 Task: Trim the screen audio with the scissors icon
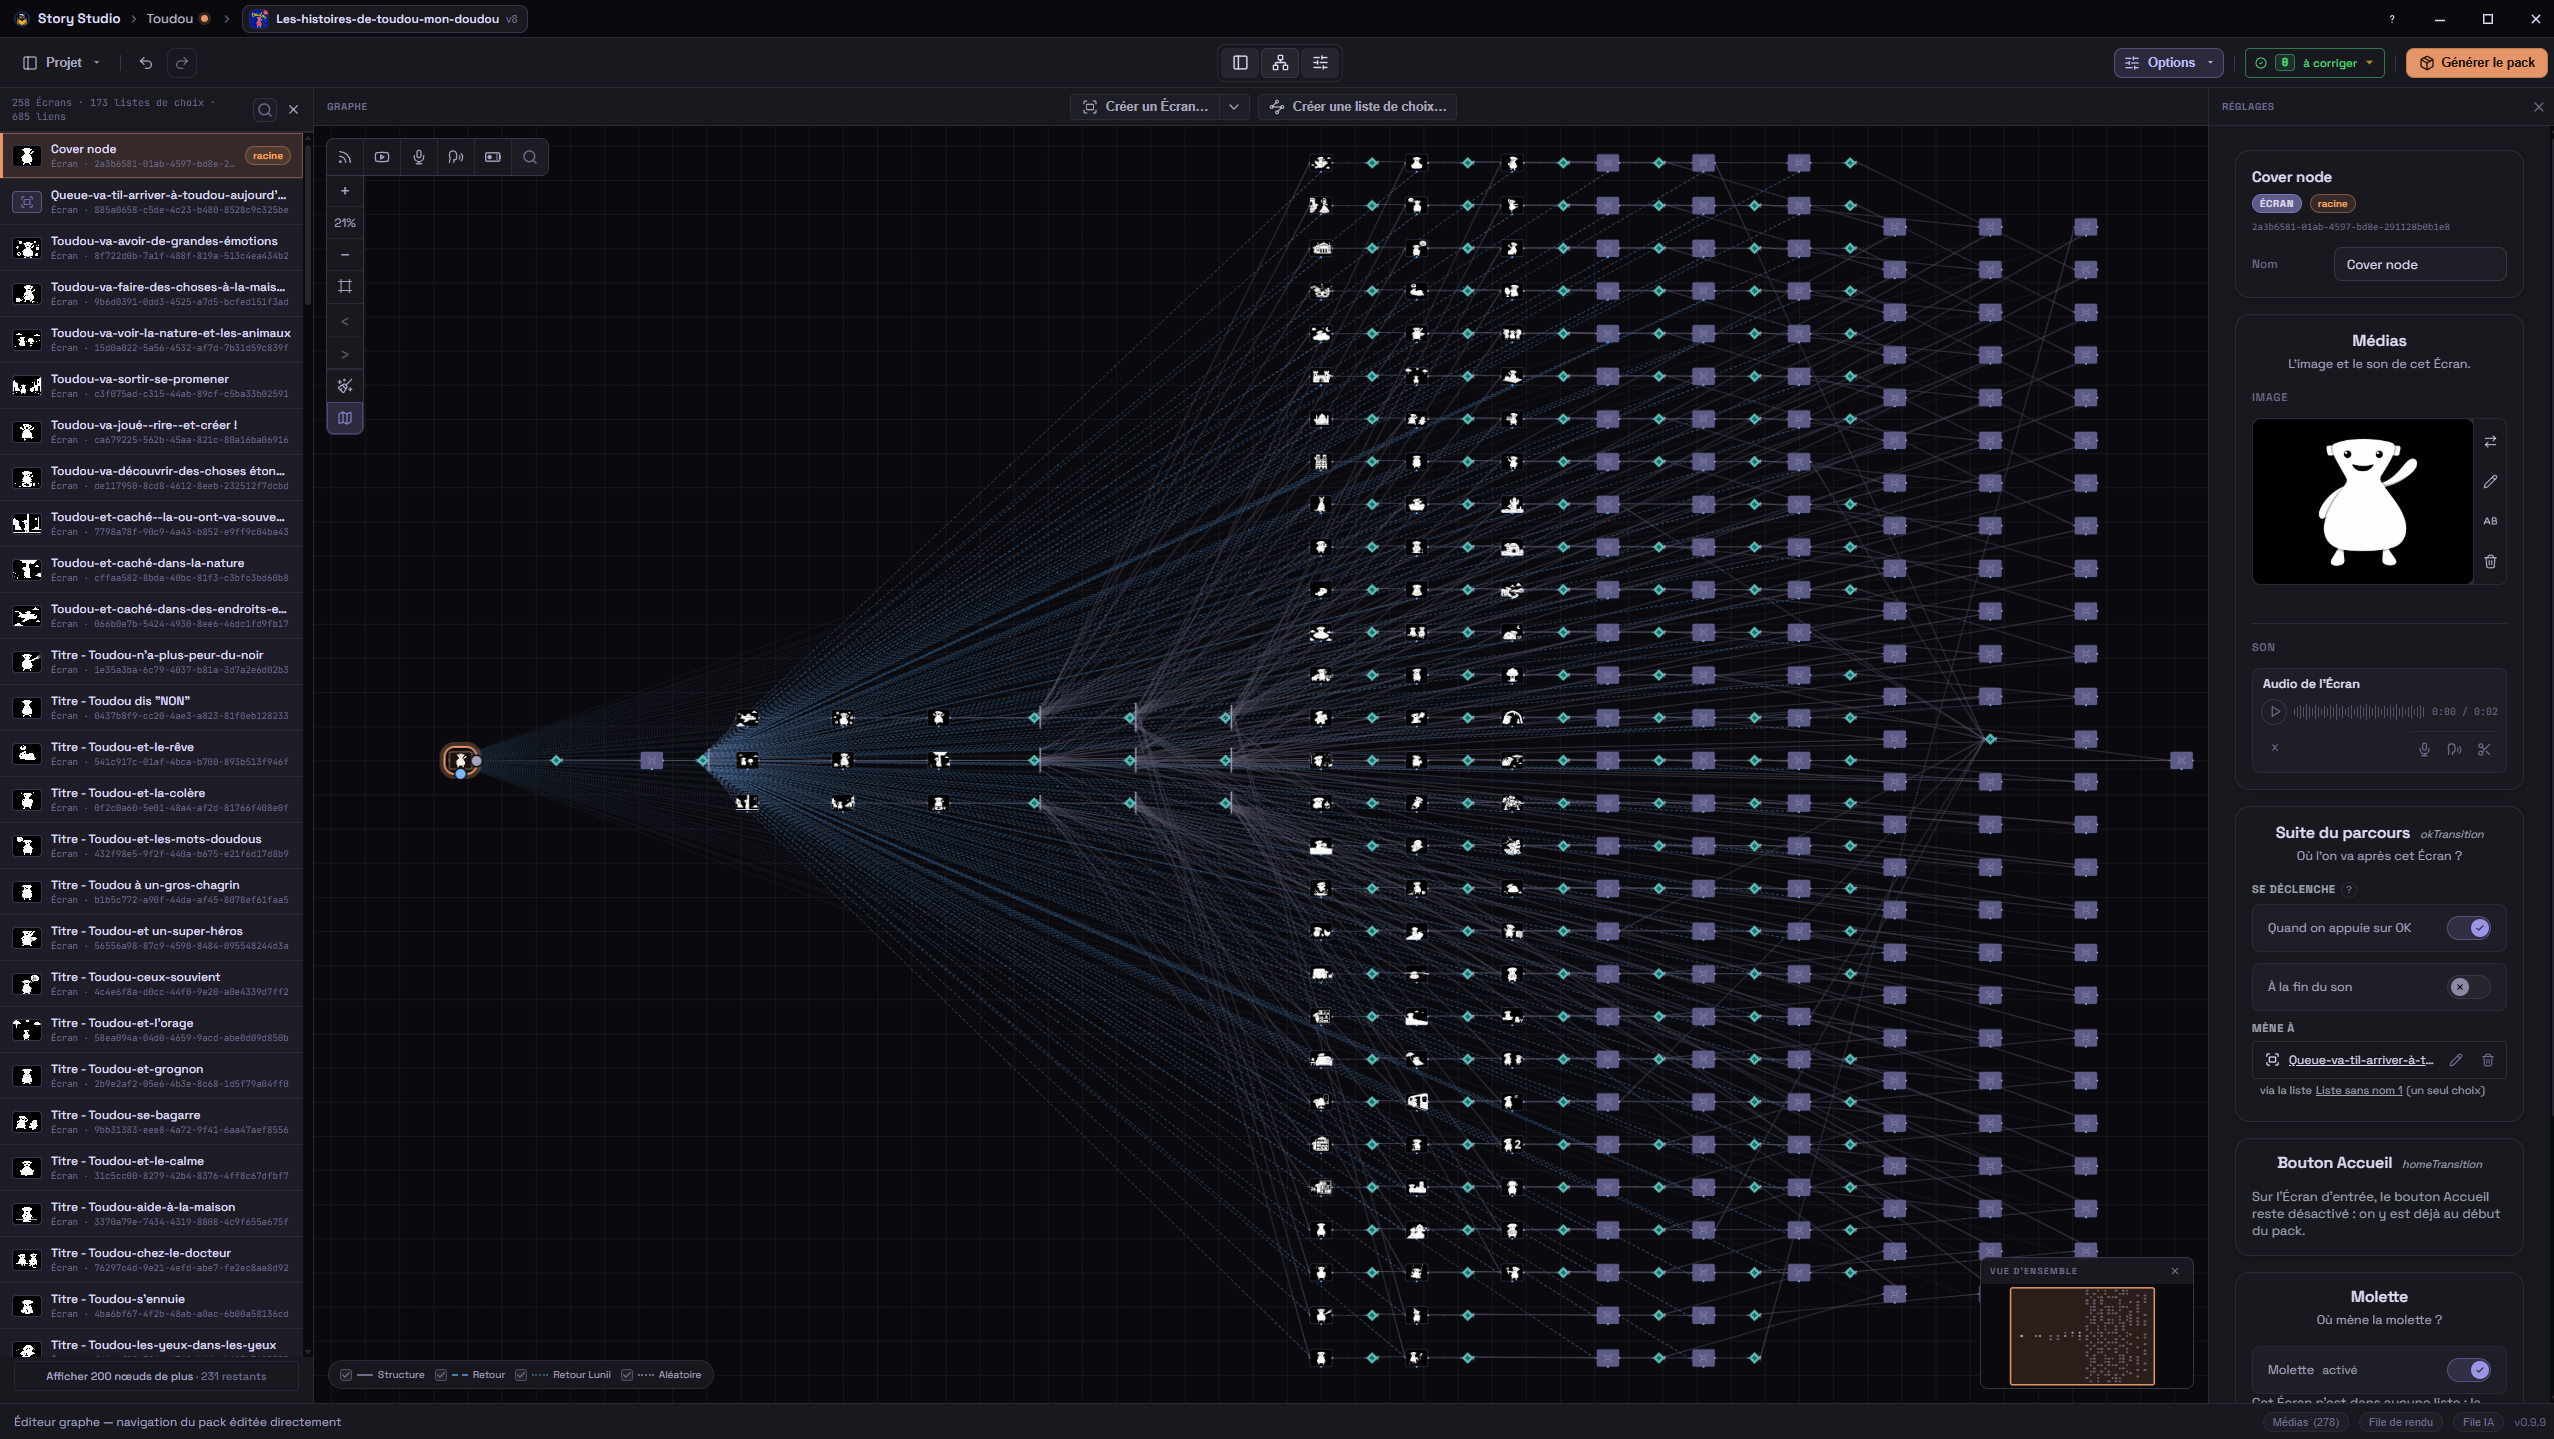point(2484,749)
